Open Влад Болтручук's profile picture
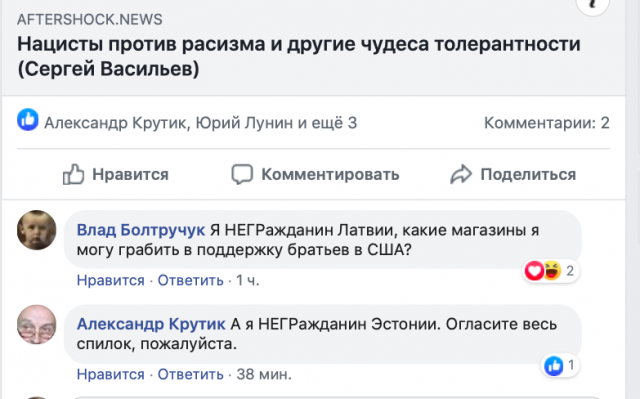The width and height of the screenshot is (640, 399). click(36, 230)
